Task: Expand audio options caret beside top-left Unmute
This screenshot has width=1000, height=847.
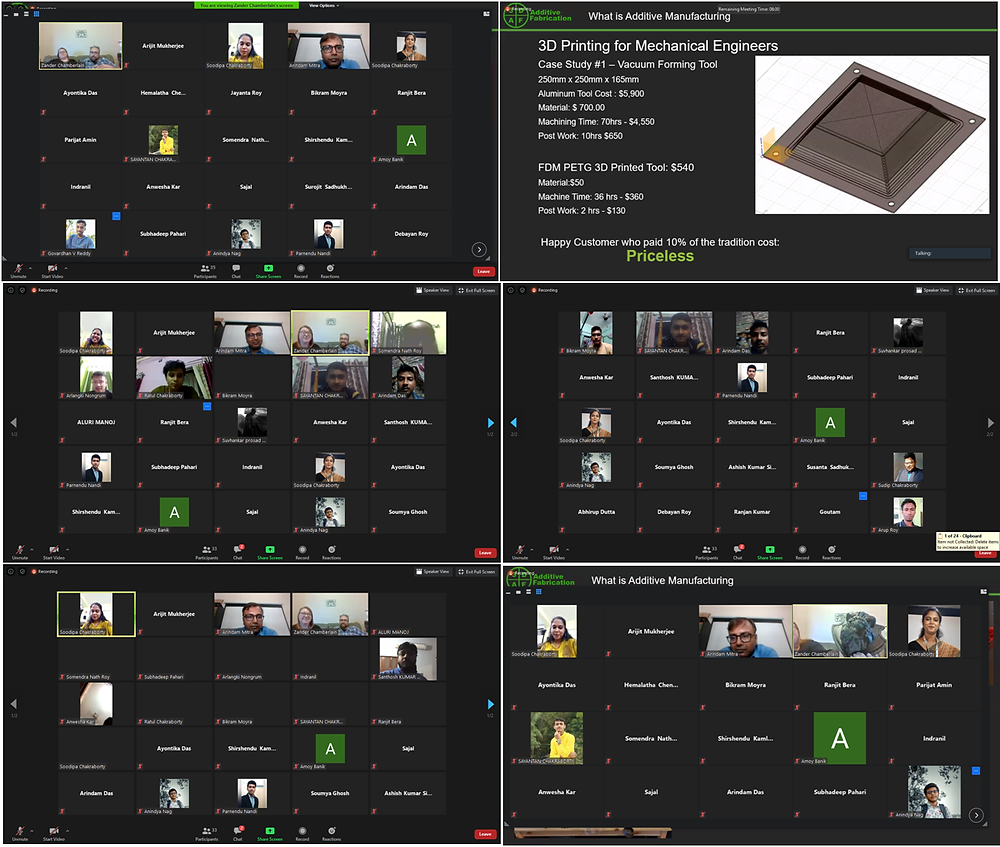Action: (x=31, y=268)
